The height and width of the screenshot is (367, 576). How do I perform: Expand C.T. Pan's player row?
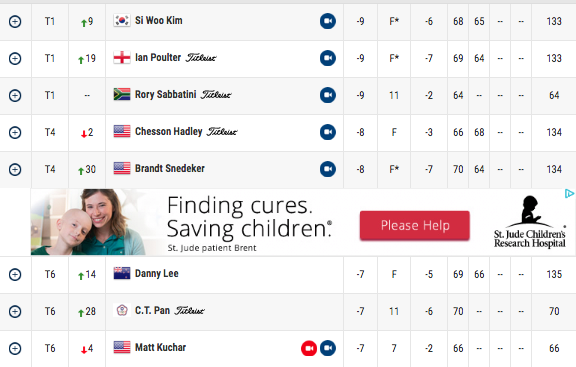click(x=15, y=312)
